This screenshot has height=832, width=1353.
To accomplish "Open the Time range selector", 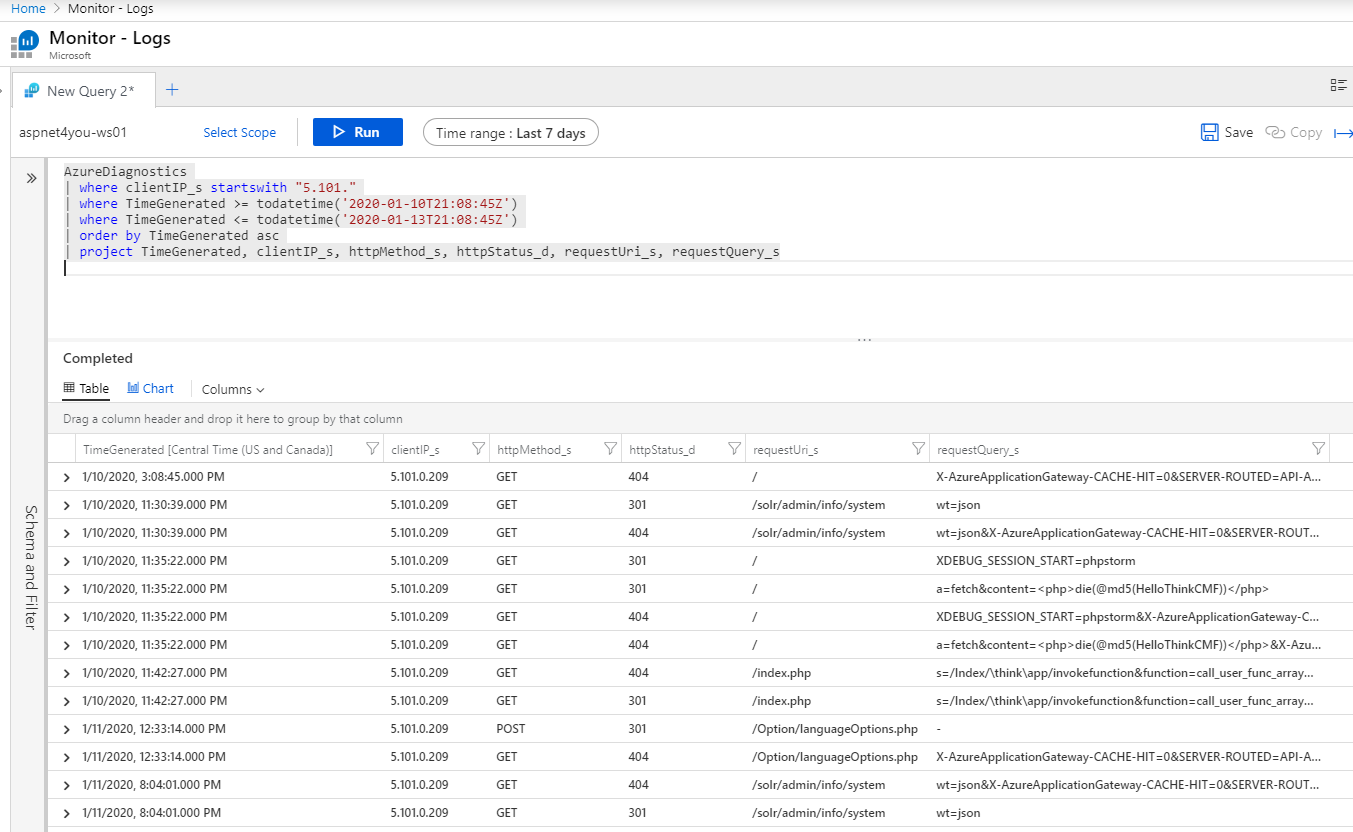I will click(x=510, y=133).
